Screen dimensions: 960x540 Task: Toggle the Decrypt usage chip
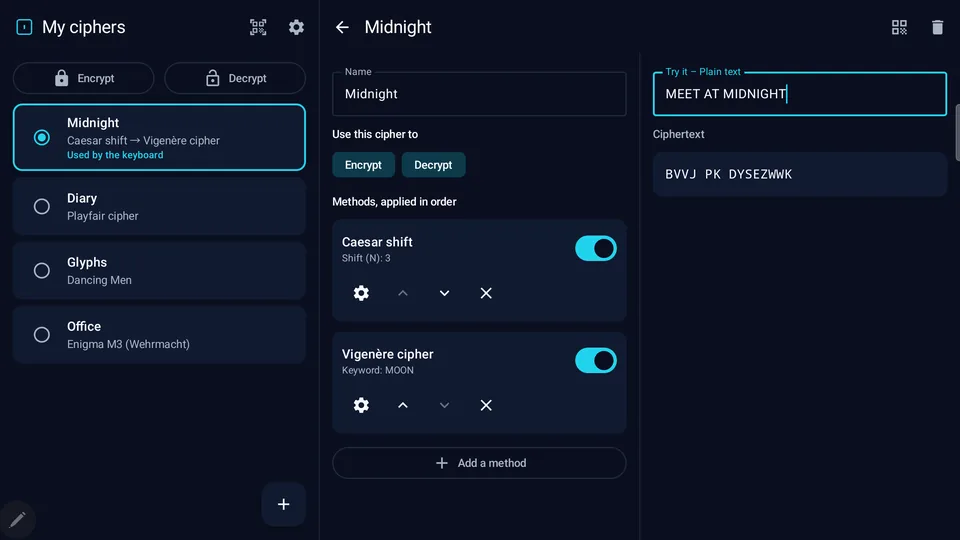[433, 165]
